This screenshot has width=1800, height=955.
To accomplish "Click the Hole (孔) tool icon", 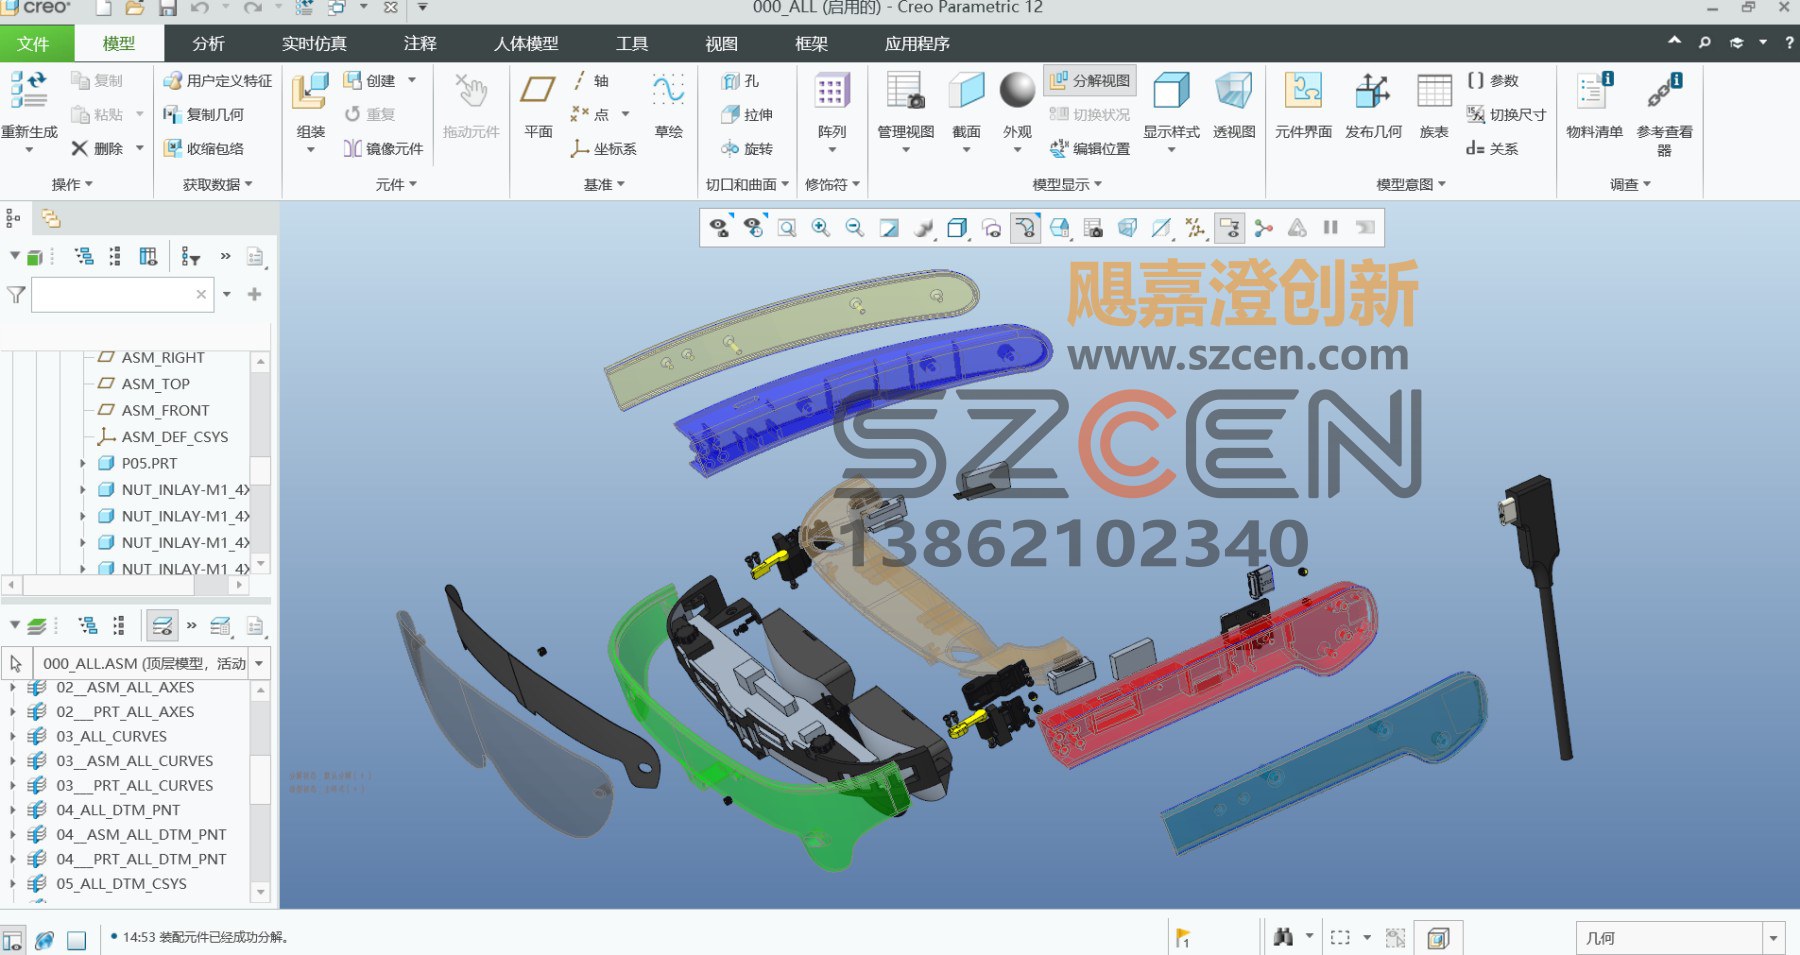I will pos(730,81).
